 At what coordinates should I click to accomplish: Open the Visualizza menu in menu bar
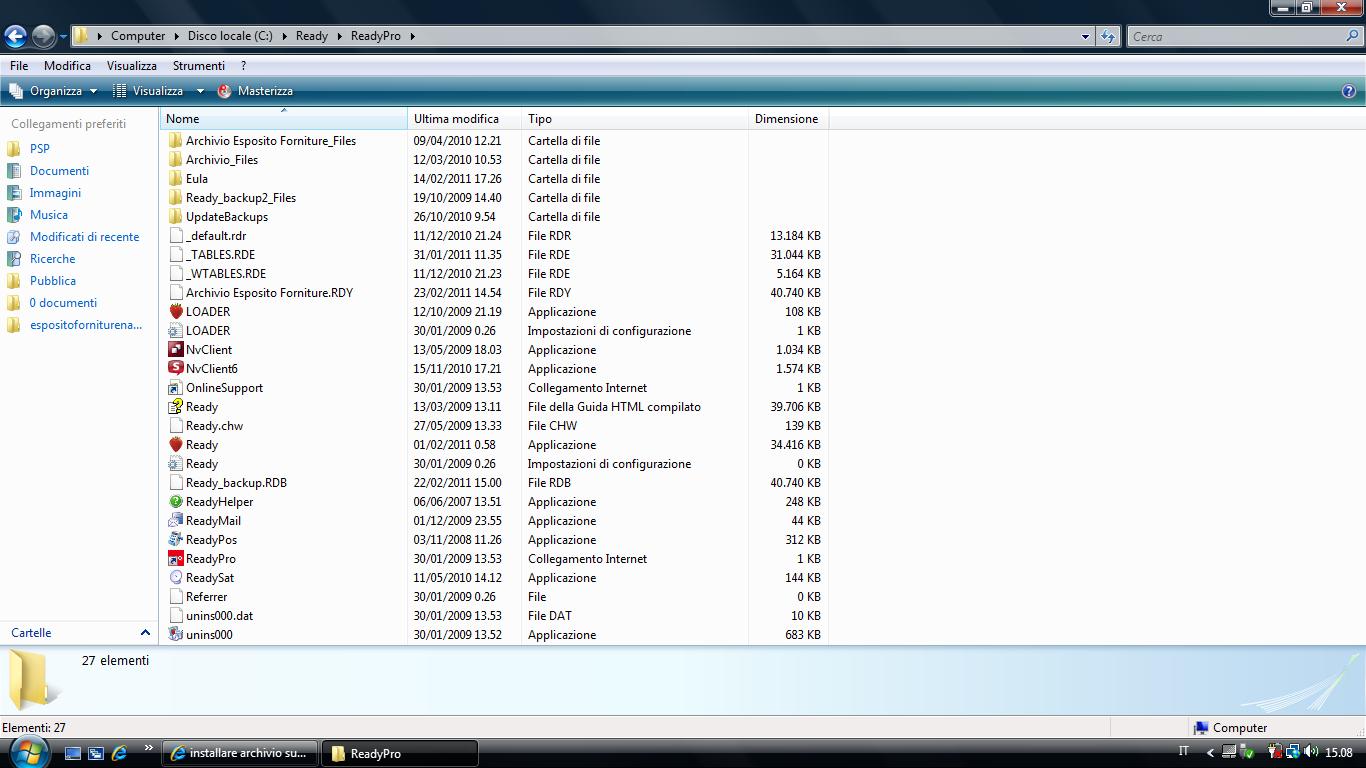pyautogui.click(x=132, y=66)
